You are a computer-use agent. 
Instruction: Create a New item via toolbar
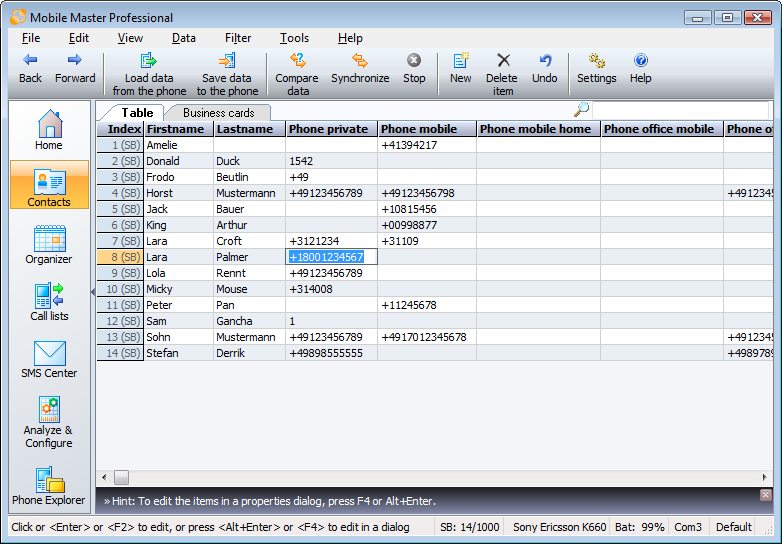460,62
